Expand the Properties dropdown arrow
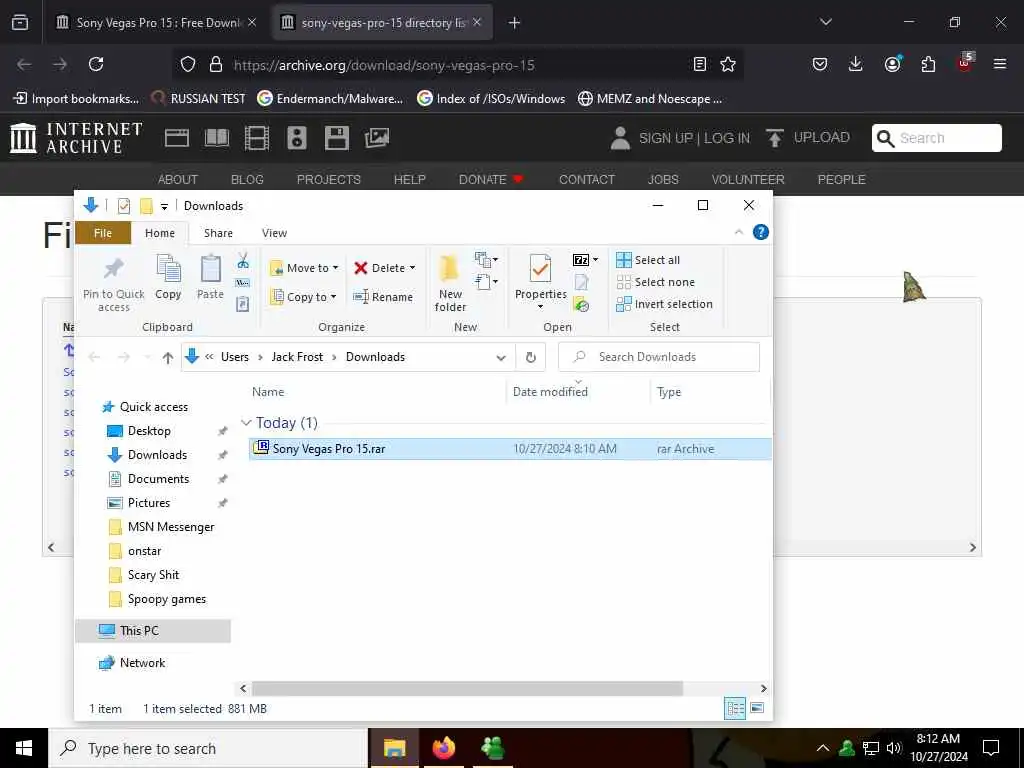The image size is (1024, 768). (540, 307)
